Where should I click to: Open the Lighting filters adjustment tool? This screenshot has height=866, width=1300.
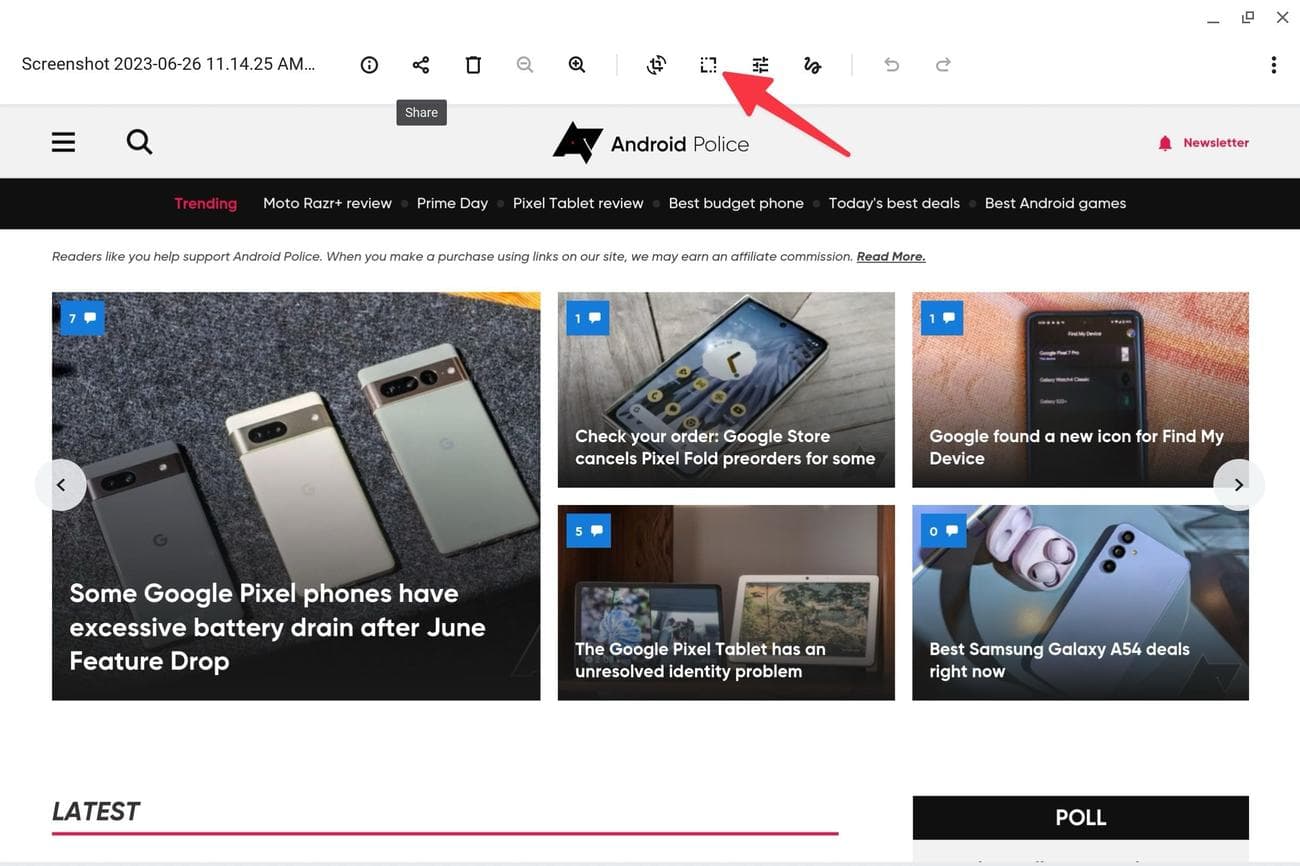(x=760, y=65)
